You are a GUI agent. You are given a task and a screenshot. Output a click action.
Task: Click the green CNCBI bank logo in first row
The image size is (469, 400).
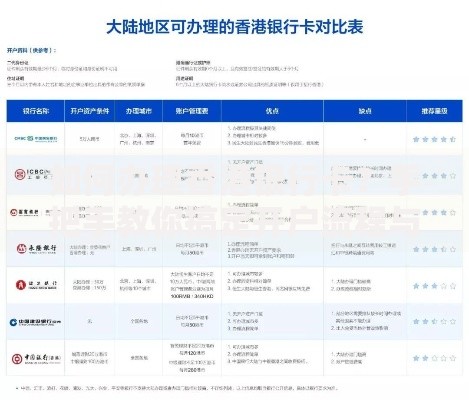click(x=36, y=139)
